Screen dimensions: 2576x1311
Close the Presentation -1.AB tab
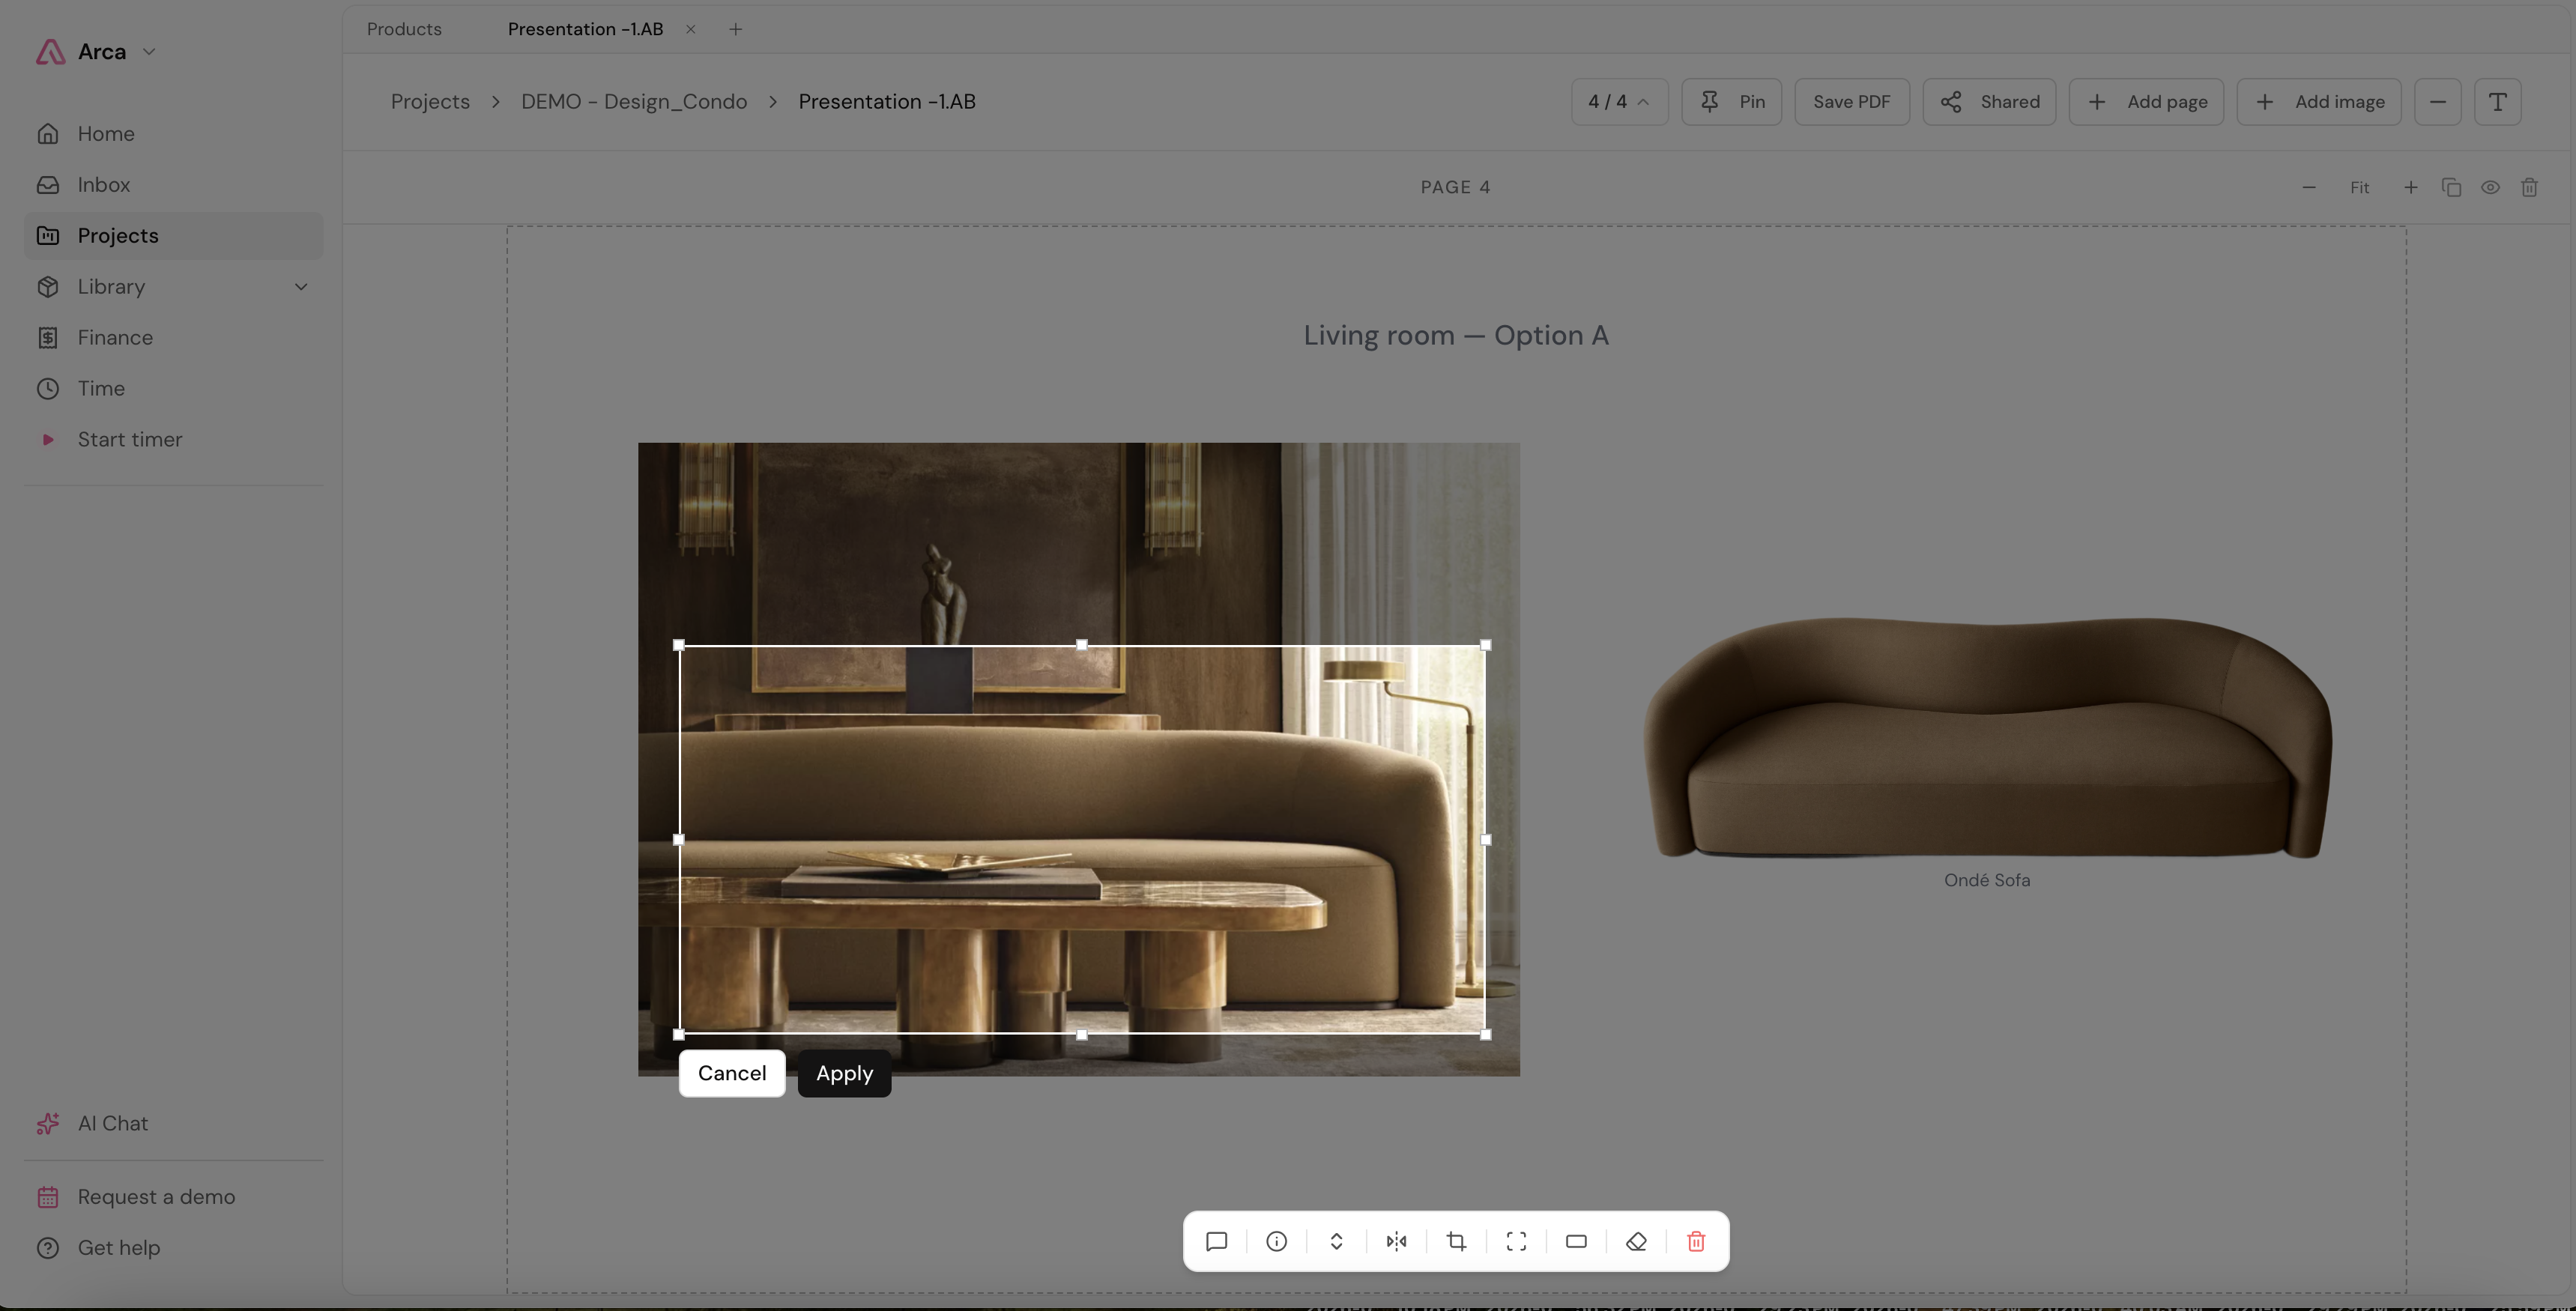coord(690,29)
